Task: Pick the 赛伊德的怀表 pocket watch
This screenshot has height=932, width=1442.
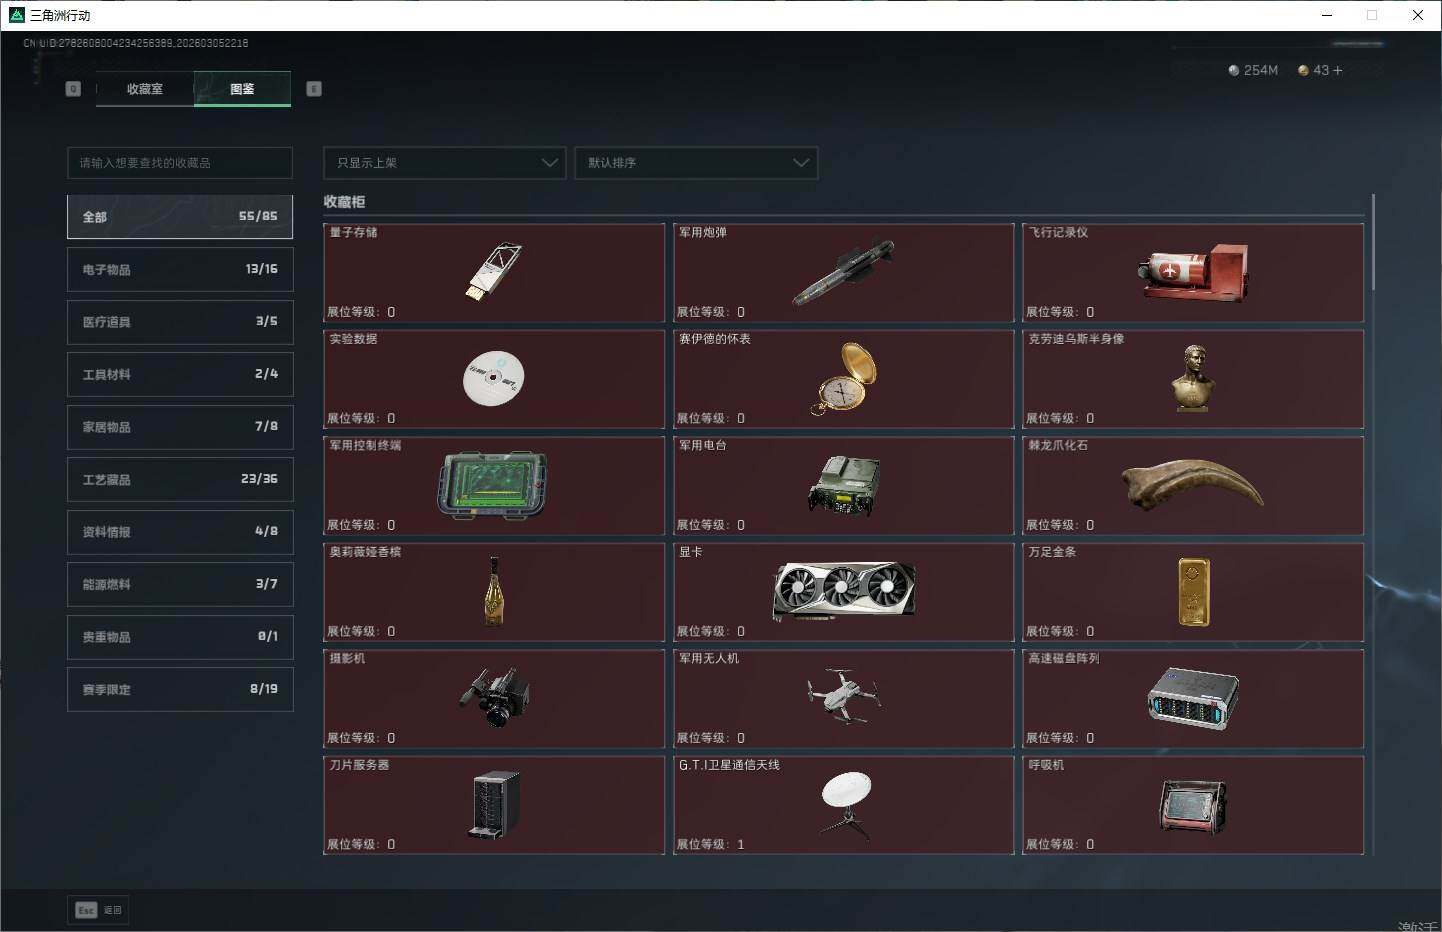Action: (x=843, y=379)
